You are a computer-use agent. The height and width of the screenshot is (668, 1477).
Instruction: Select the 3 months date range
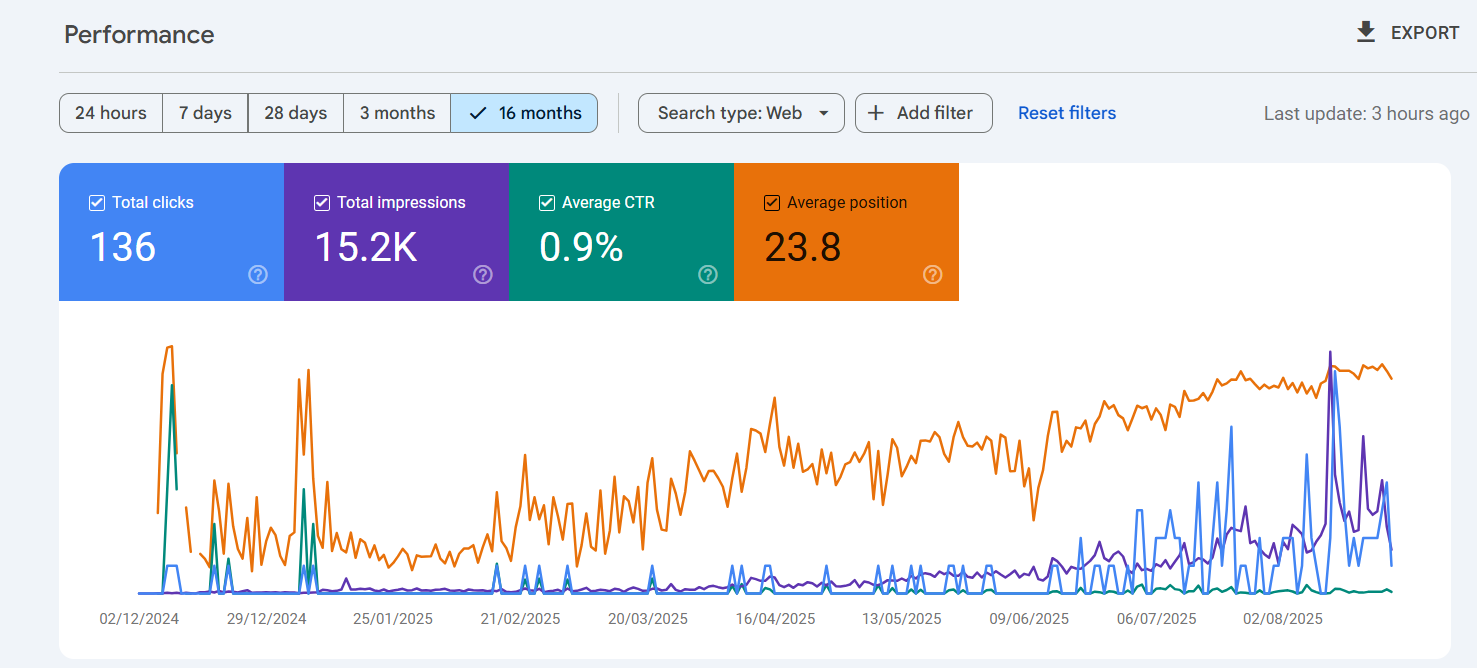(x=397, y=113)
